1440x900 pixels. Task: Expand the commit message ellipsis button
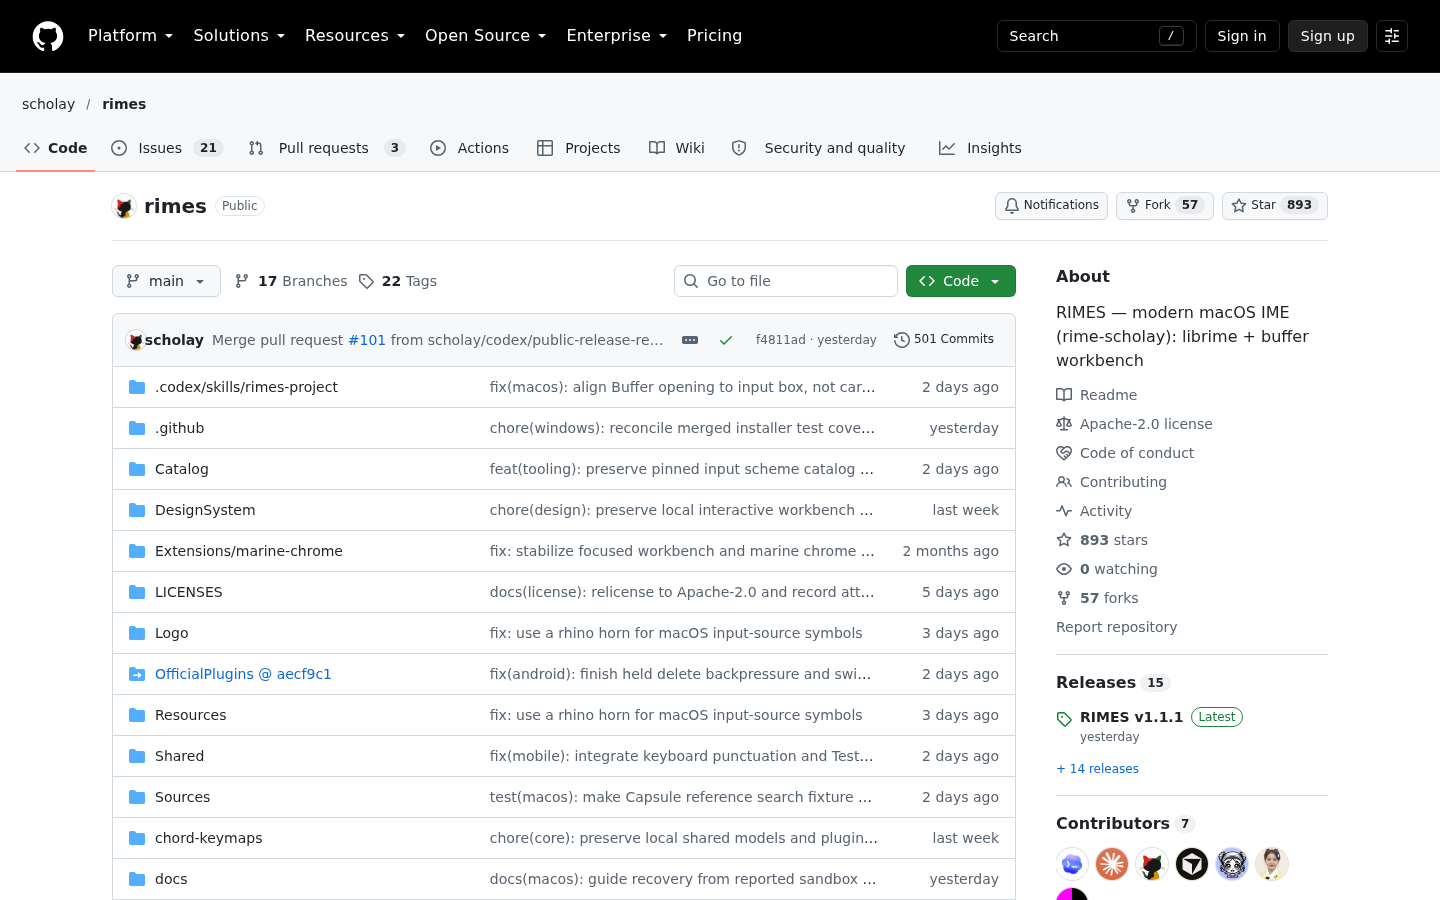[690, 340]
